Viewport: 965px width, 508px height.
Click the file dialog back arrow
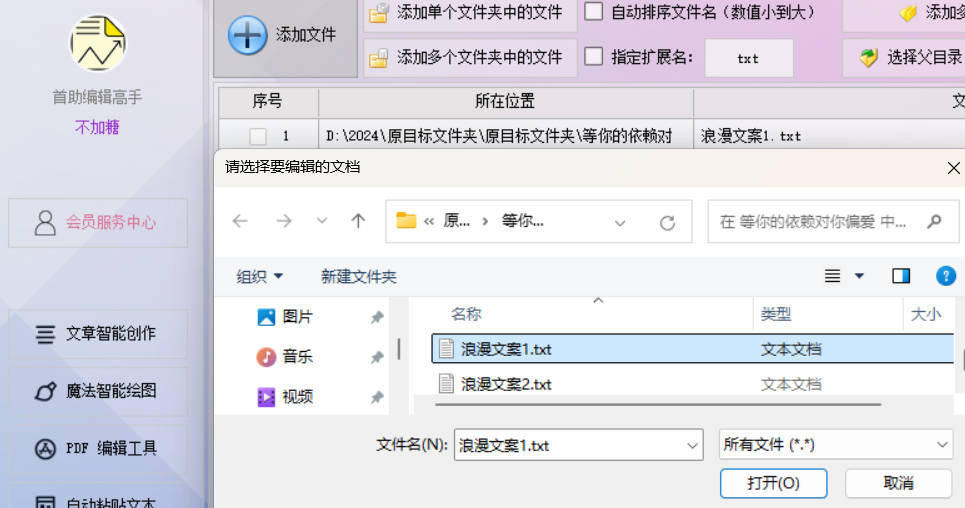point(240,221)
